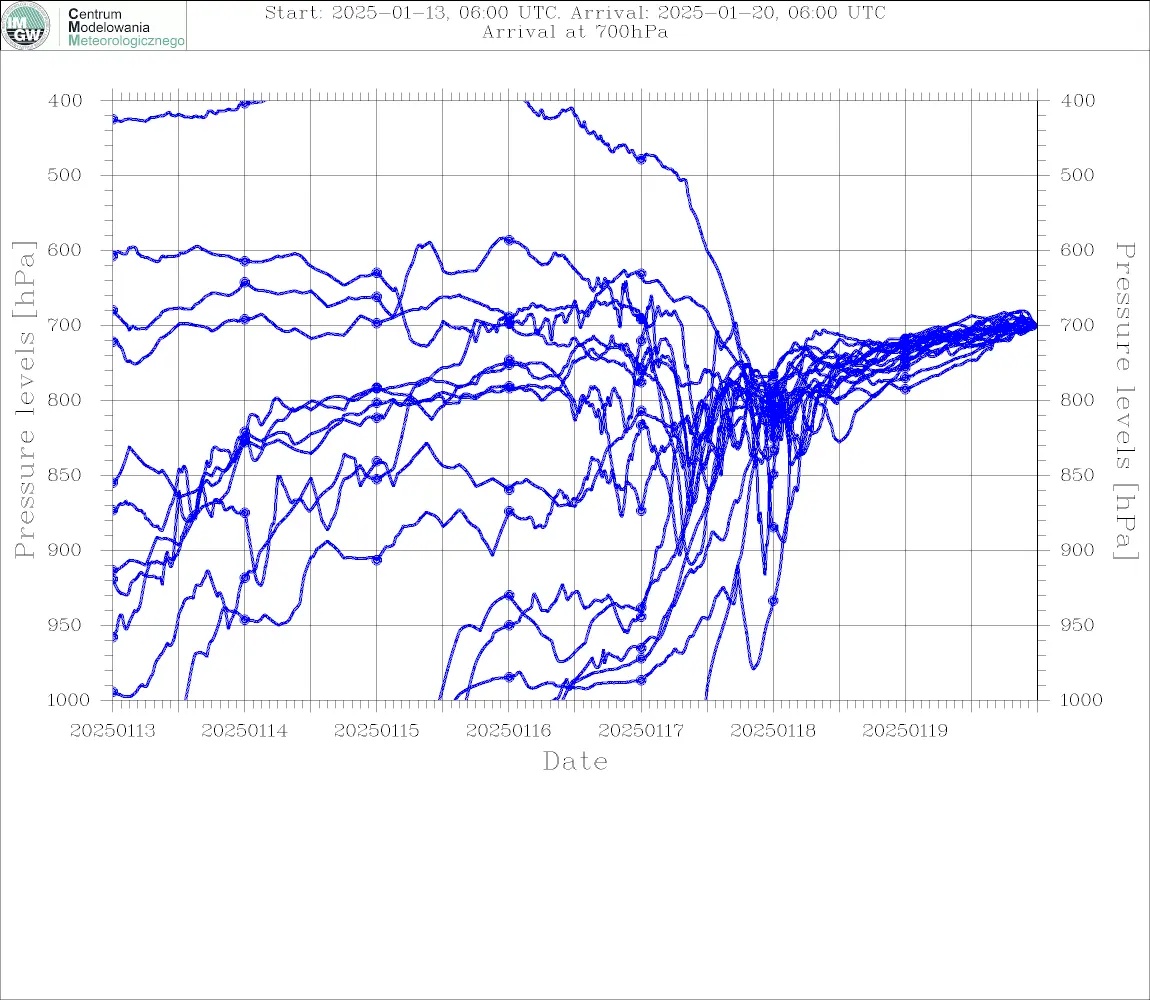Image resolution: width=1150 pixels, height=1000 pixels.
Task: Click the trajectory marker near 480 hPa on 20250117
Action: click(641, 158)
